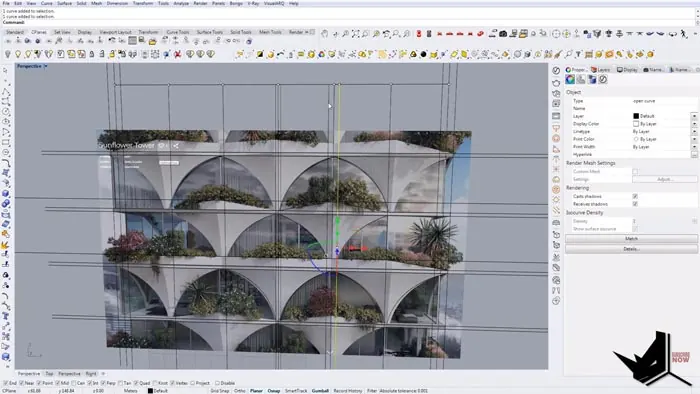The width and height of the screenshot is (700, 394).
Task: Select the Pan hand tool icon
Action: coord(325,33)
